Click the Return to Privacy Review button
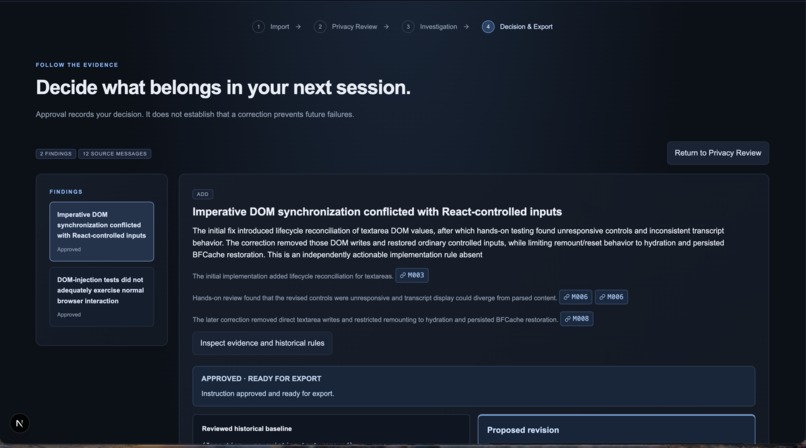806x448 pixels. [x=718, y=153]
